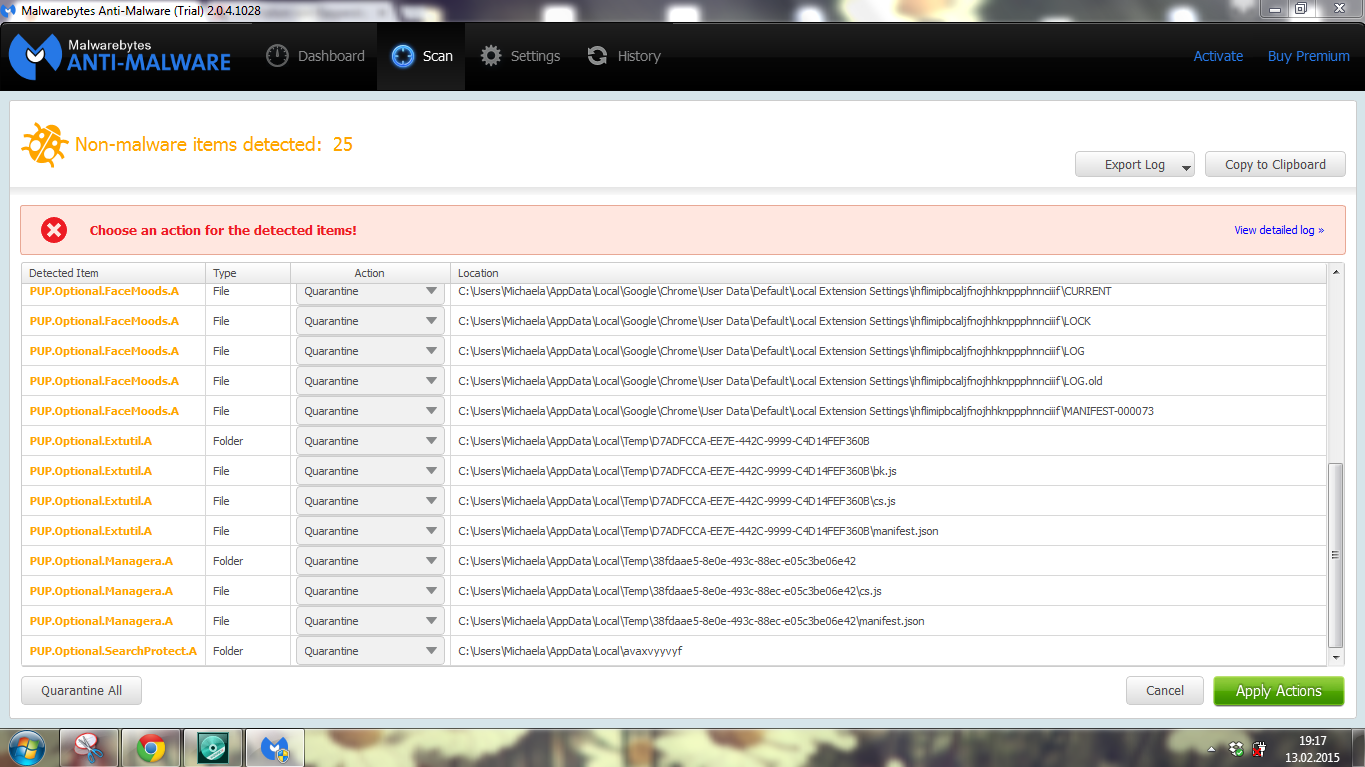The image size is (1365, 767).
Task: Select the History refresh-arrow icon
Action: (x=597, y=56)
